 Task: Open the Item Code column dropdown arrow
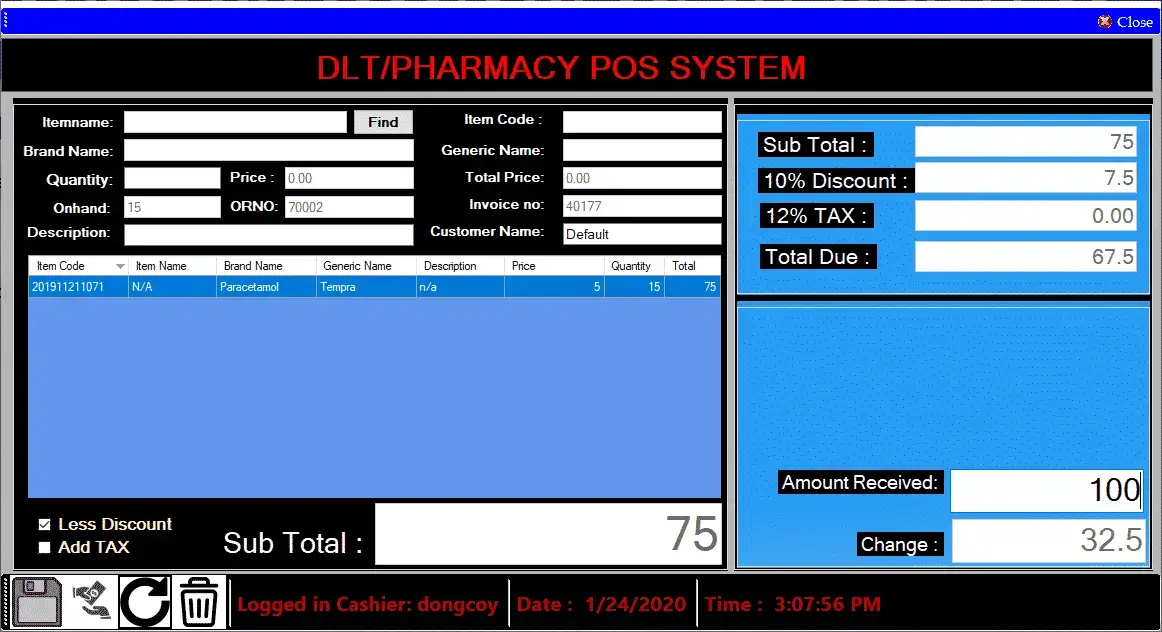(120, 266)
